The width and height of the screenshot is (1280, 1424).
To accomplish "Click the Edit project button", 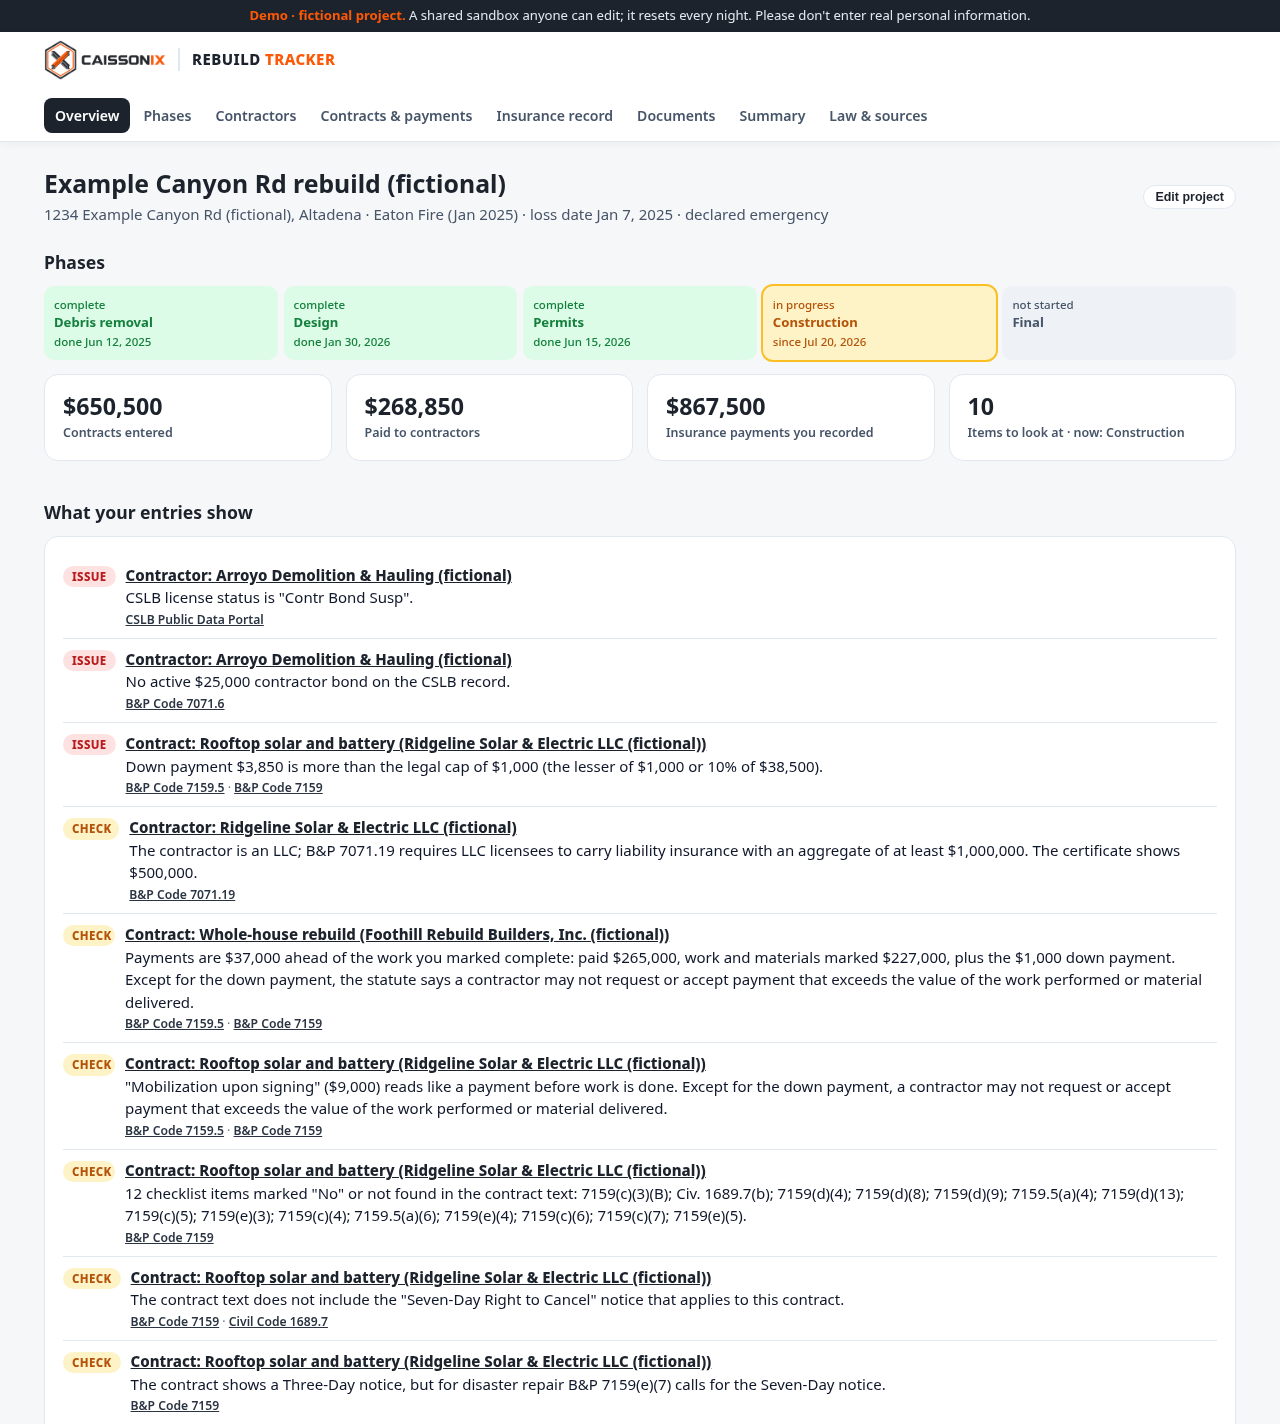I will 1189,197.
